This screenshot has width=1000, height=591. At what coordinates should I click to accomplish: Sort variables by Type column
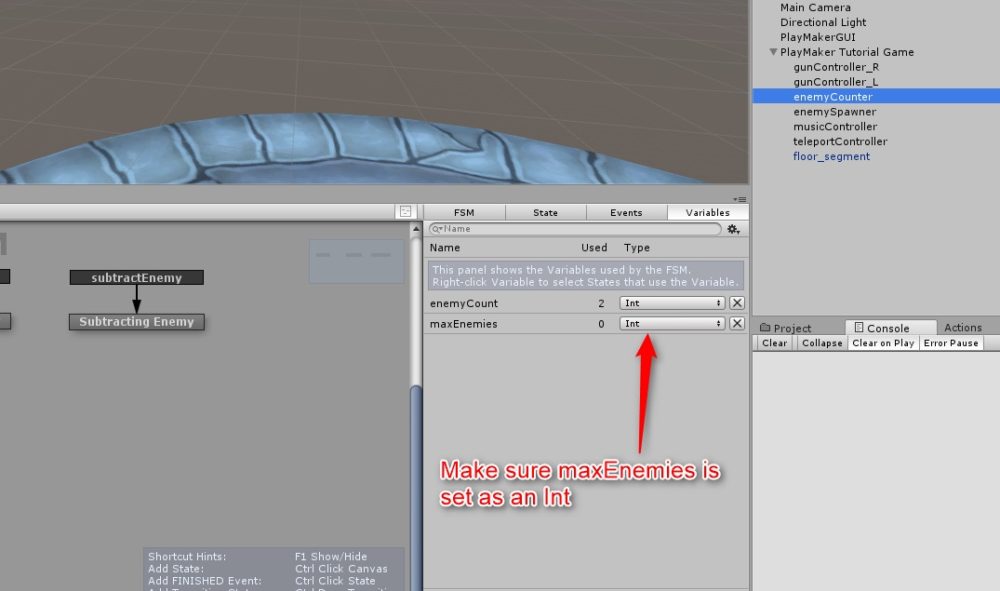coord(636,247)
